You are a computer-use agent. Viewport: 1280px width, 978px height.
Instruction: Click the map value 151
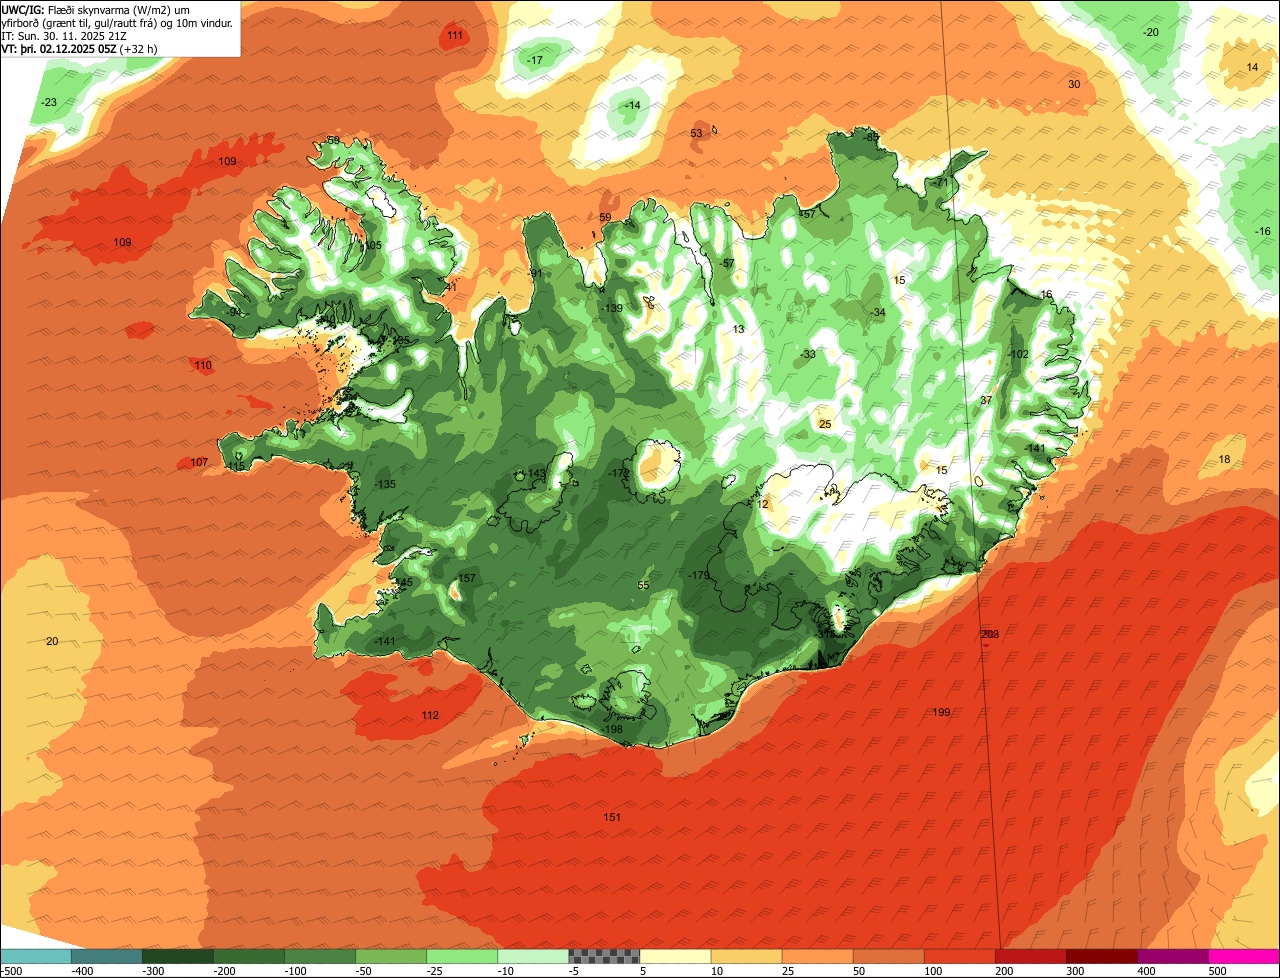[612, 817]
